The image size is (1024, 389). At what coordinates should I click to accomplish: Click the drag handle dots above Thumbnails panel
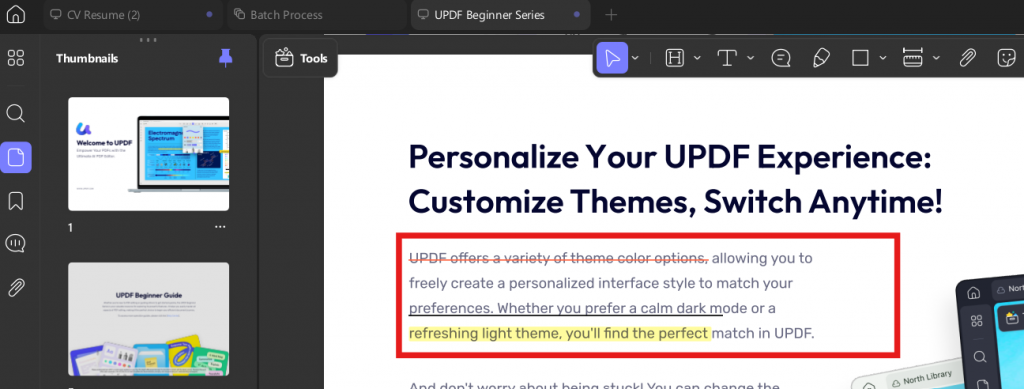coord(148,39)
